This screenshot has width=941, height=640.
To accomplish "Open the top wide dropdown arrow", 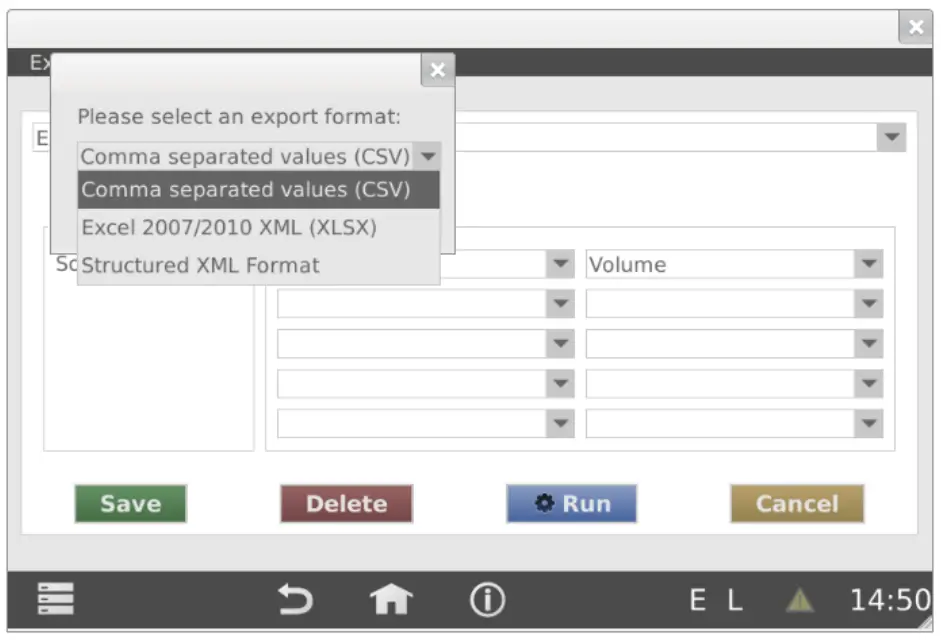I will 890,137.
